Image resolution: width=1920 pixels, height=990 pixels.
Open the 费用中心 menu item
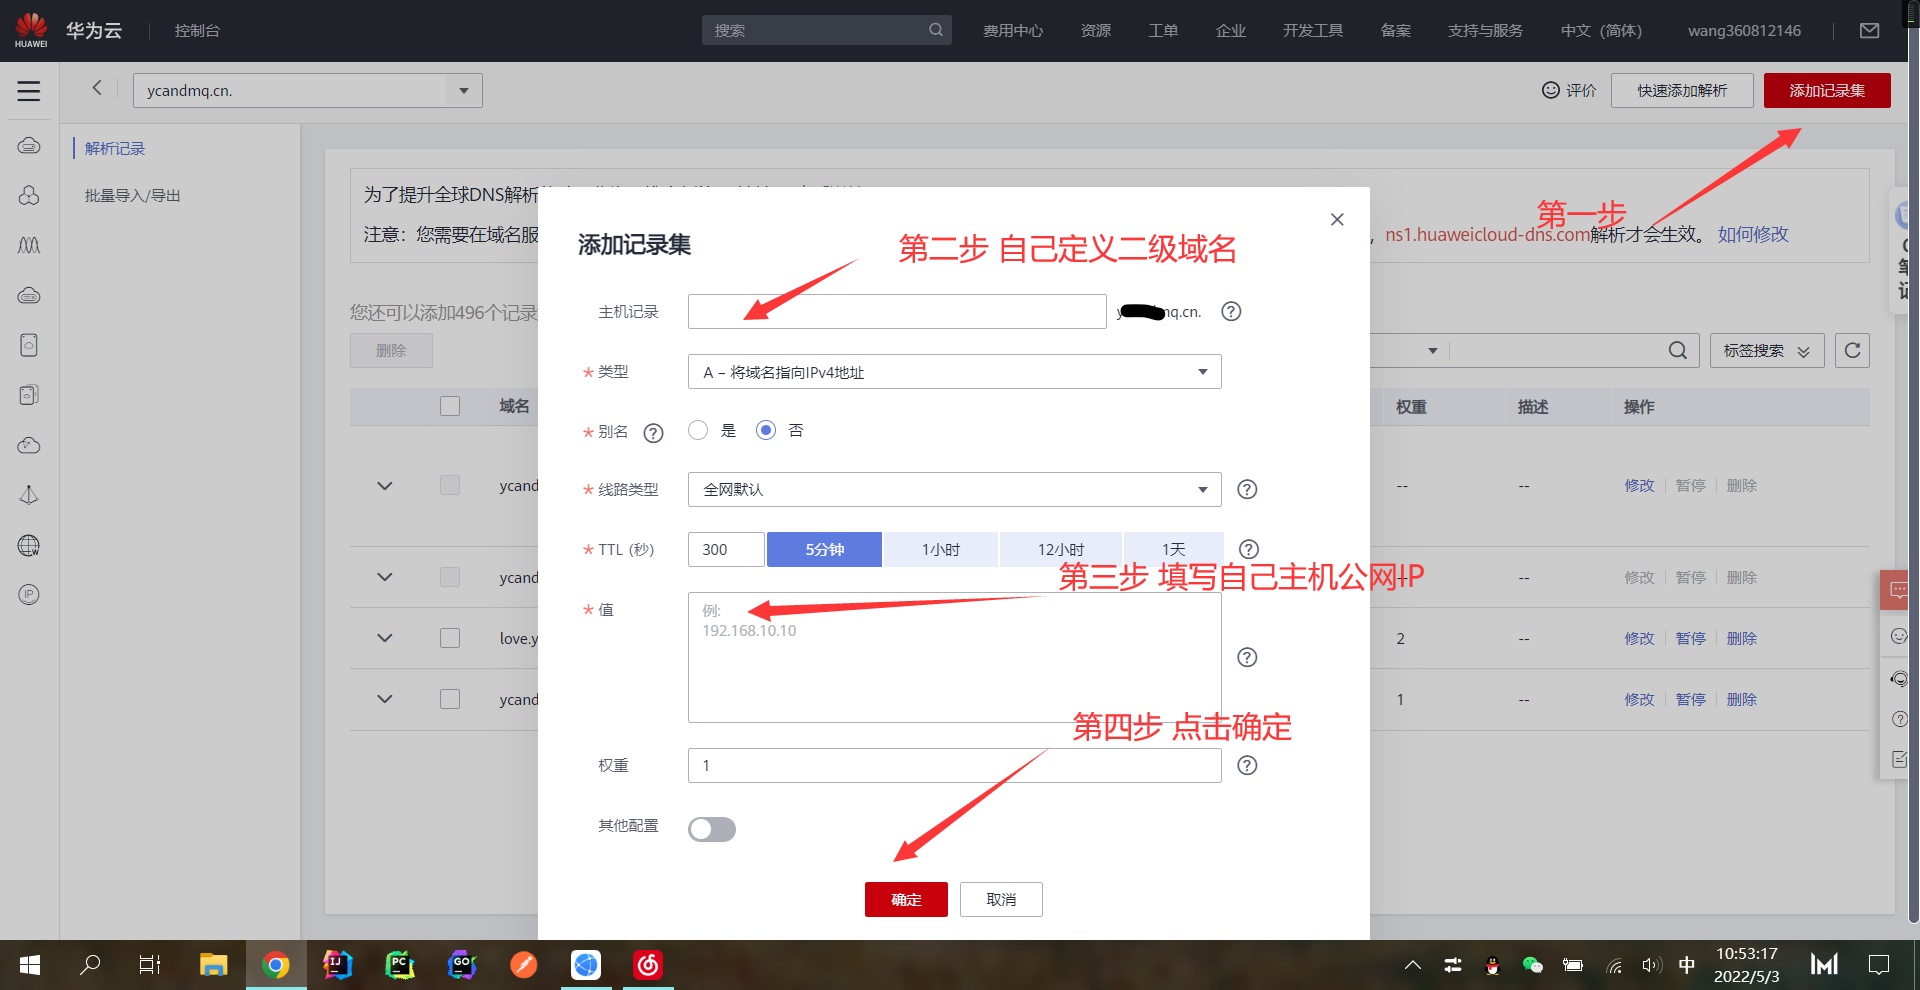[x=1013, y=30]
